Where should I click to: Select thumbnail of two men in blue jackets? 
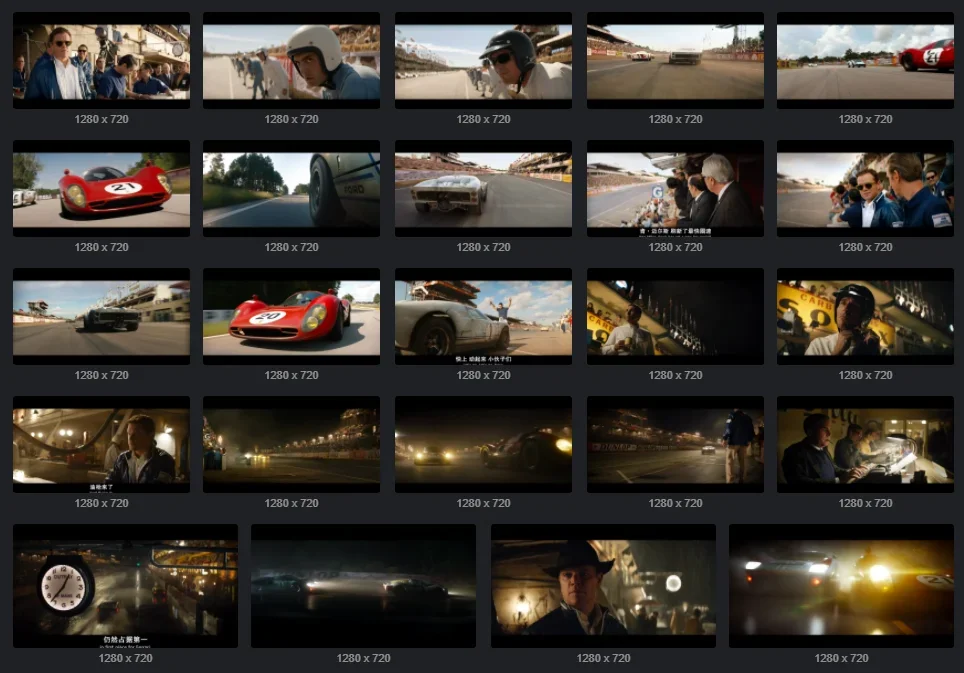[x=865, y=188]
